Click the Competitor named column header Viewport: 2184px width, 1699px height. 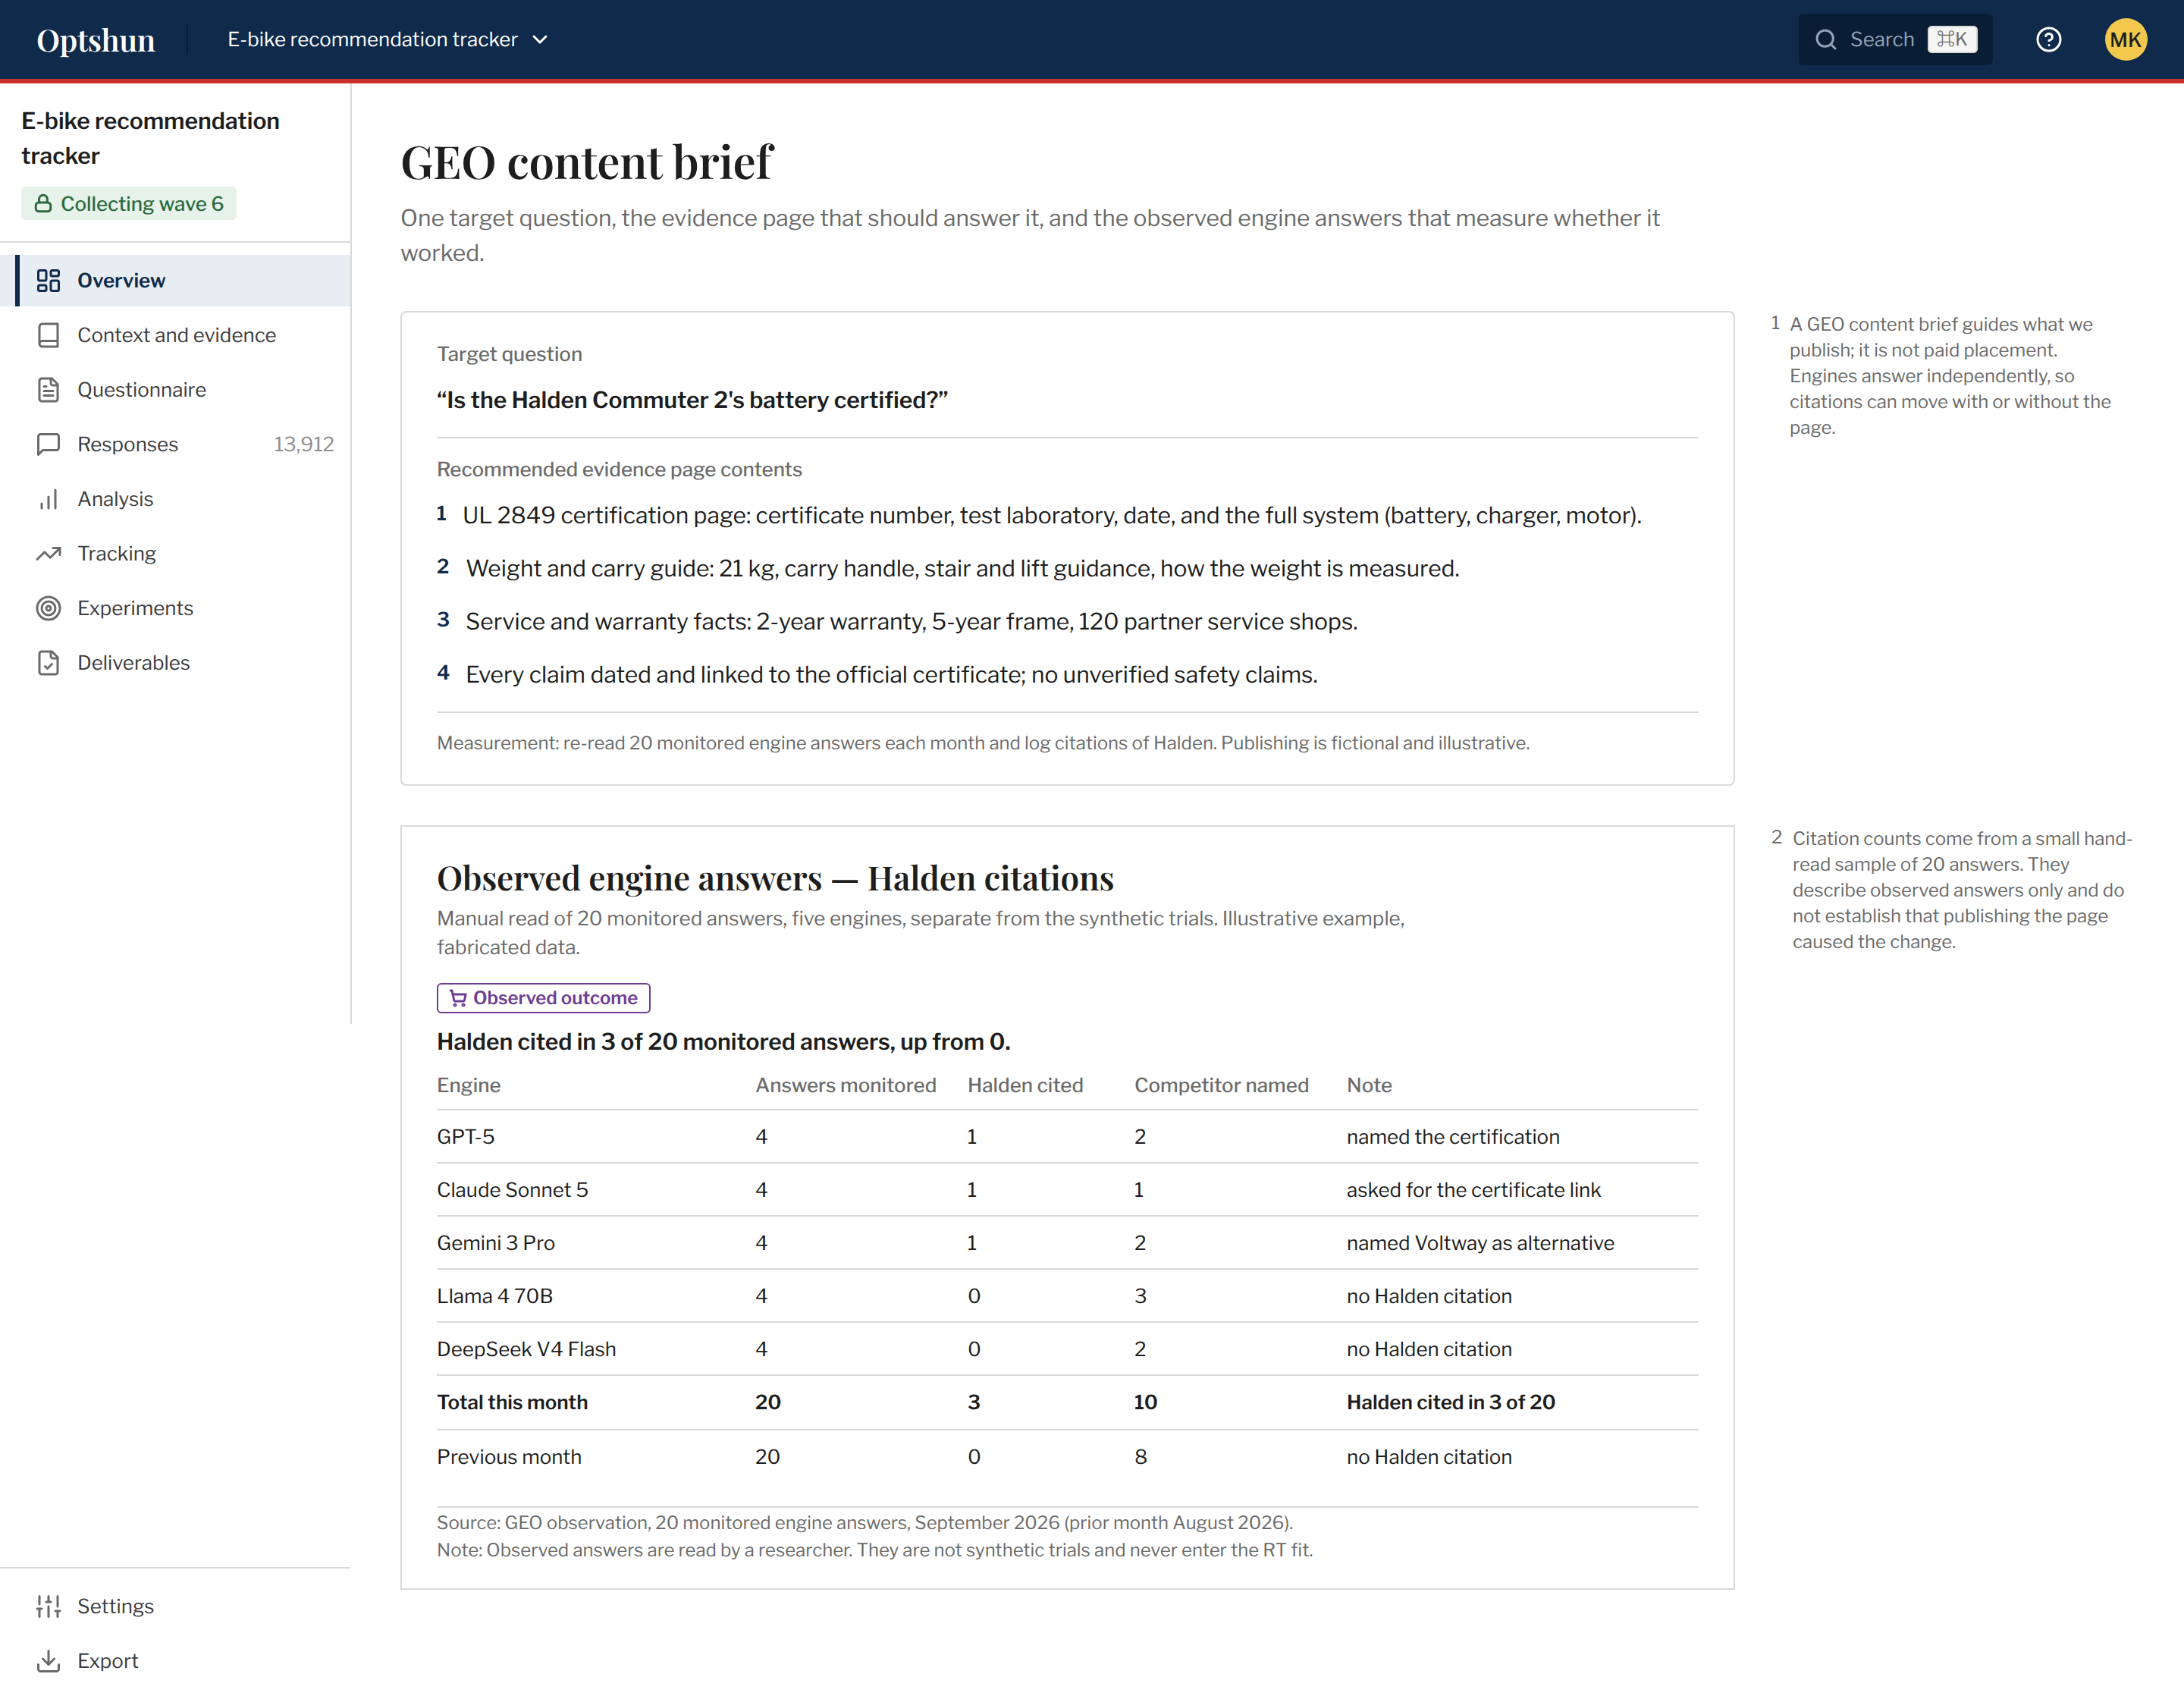(x=1221, y=1085)
